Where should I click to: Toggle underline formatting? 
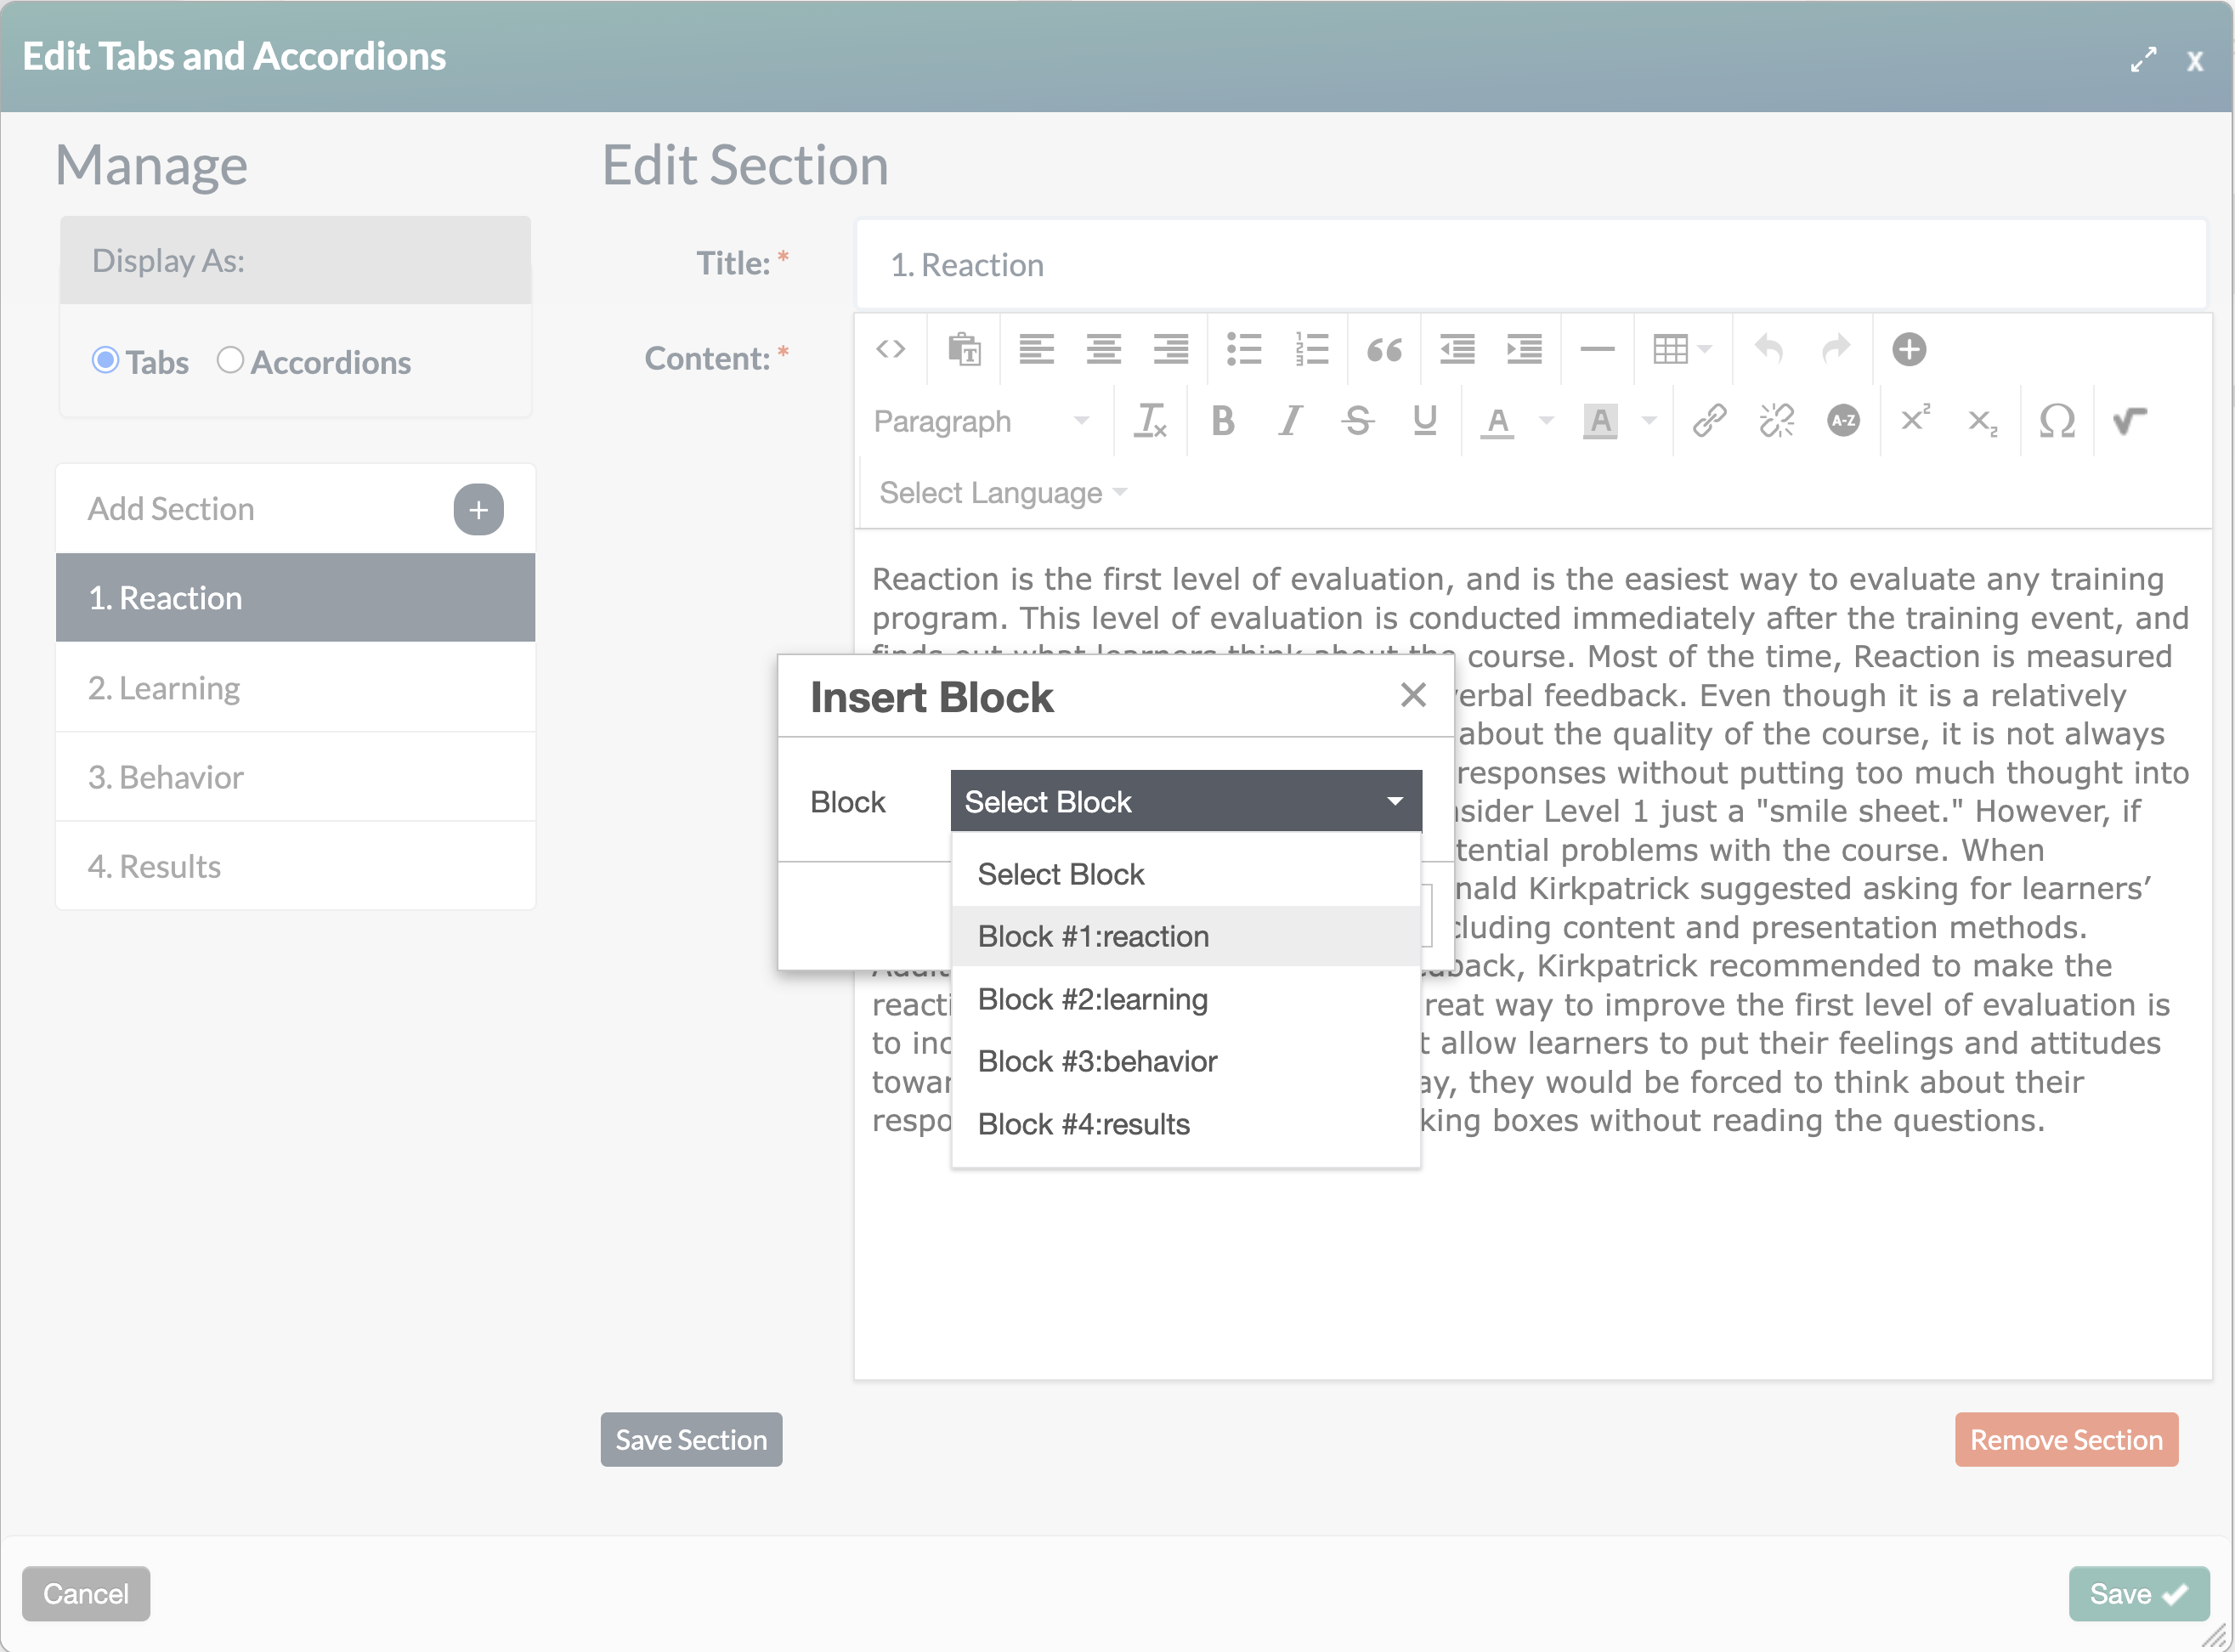1425,421
